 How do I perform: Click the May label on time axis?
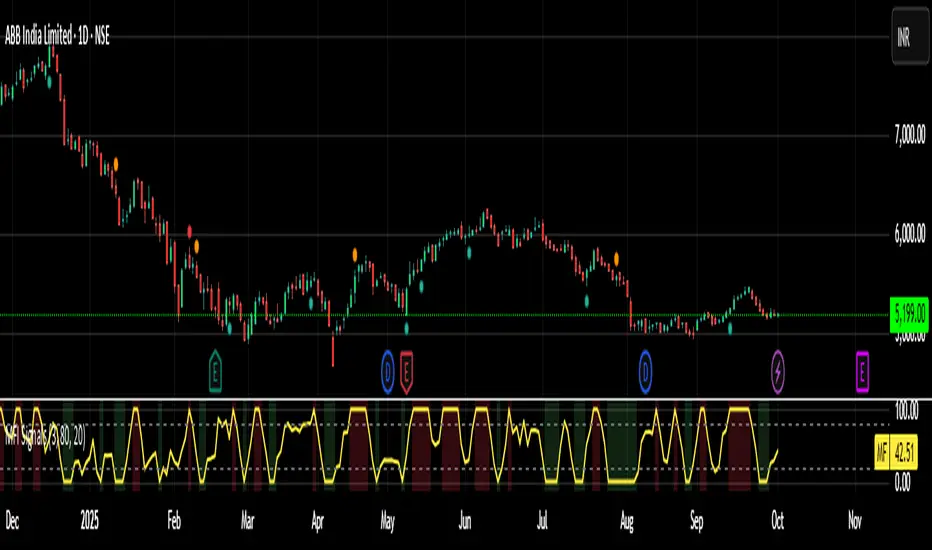click(388, 521)
